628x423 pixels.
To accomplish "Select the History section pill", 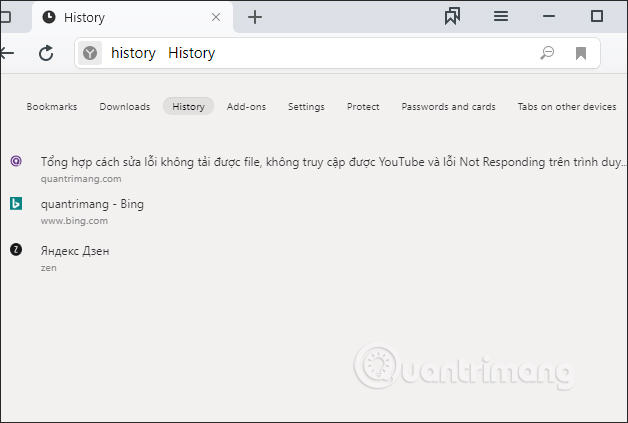I will [x=188, y=107].
